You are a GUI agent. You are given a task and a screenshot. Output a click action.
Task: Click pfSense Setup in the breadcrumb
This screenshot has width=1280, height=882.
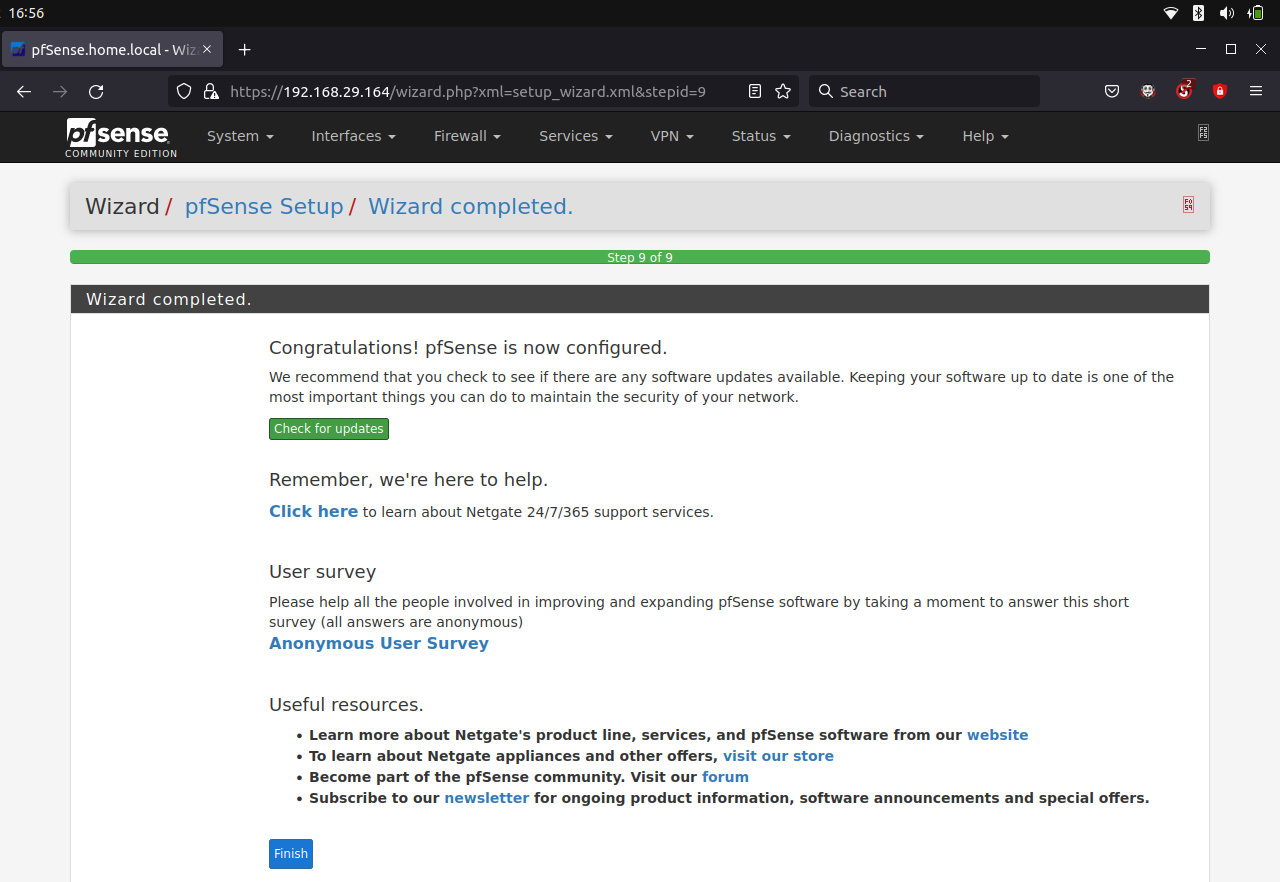264,206
